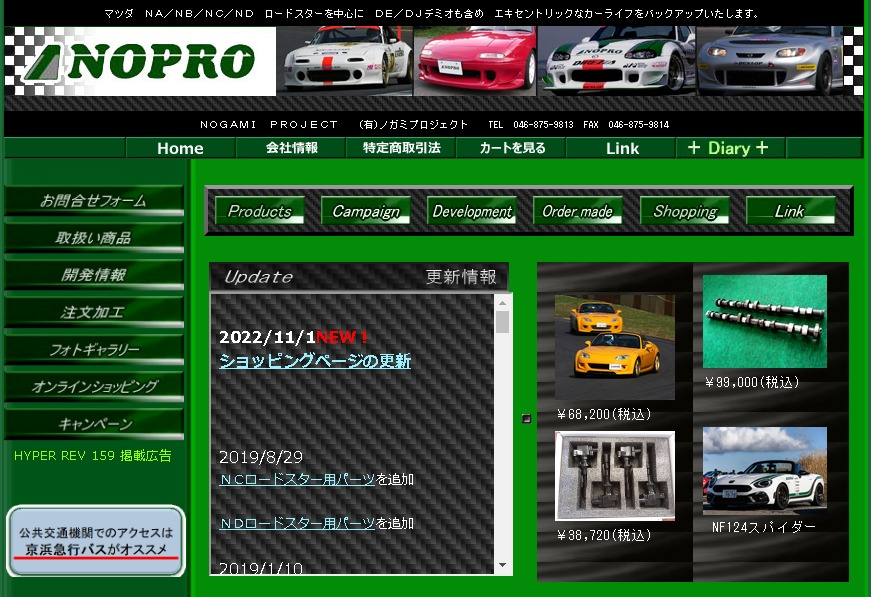The width and height of the screenshot is (871, 597).
Task: Open the ignition coils product thumbnail
Action: point(615,476)
